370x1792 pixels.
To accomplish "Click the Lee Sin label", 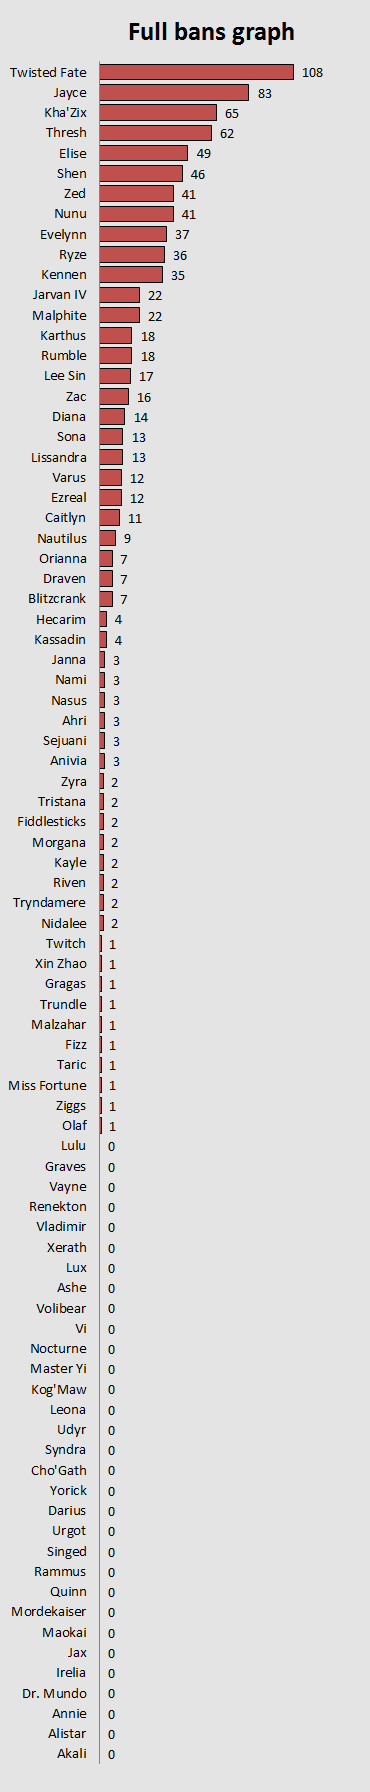I will 65,376.
